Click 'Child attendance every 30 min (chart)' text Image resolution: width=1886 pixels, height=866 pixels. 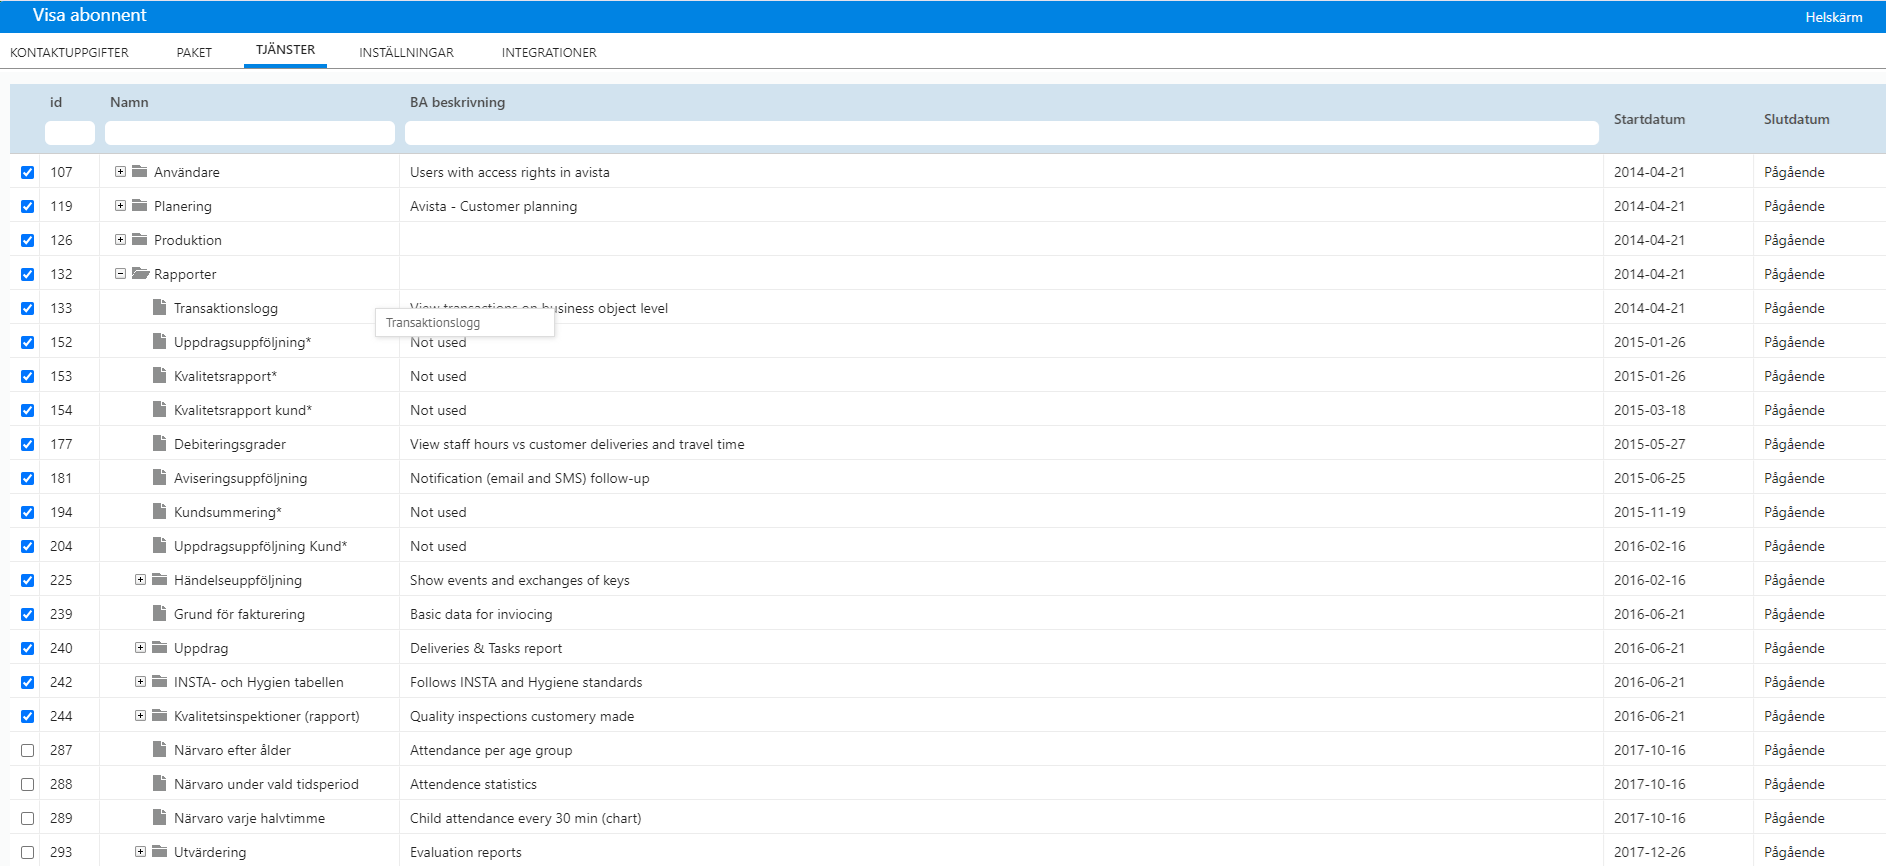point(526,818)
